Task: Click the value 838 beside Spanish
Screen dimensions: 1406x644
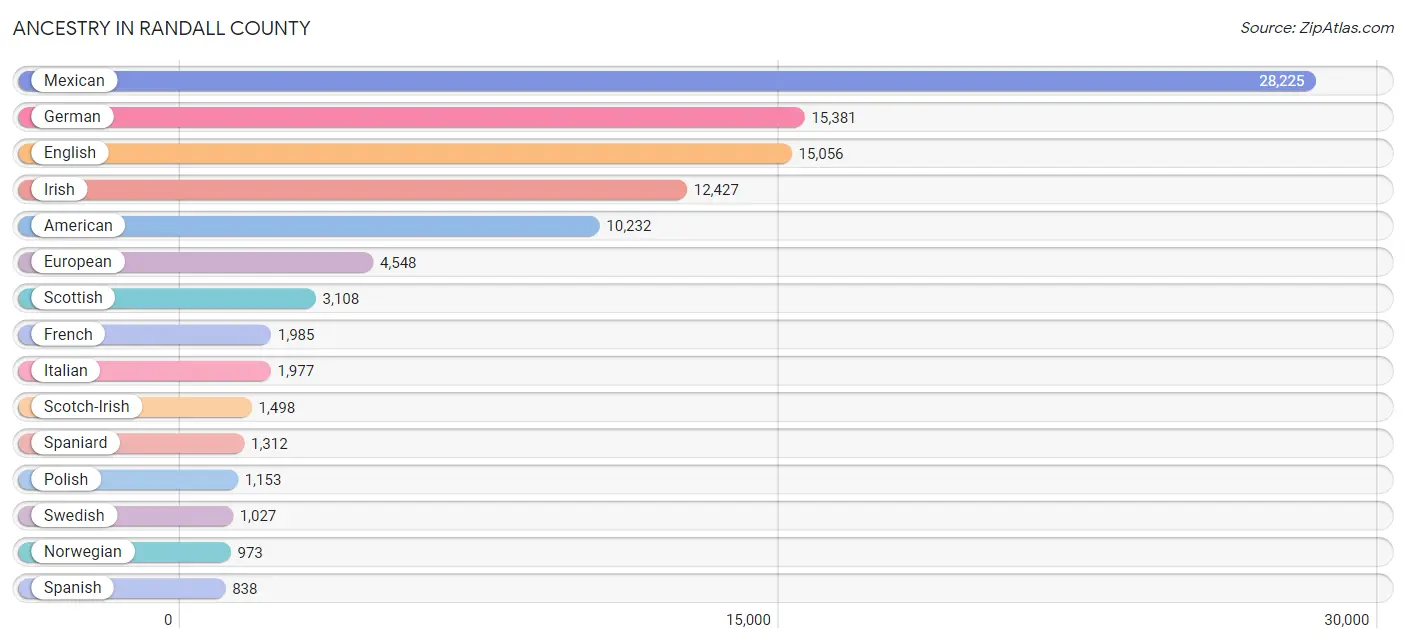Action: 245,589
